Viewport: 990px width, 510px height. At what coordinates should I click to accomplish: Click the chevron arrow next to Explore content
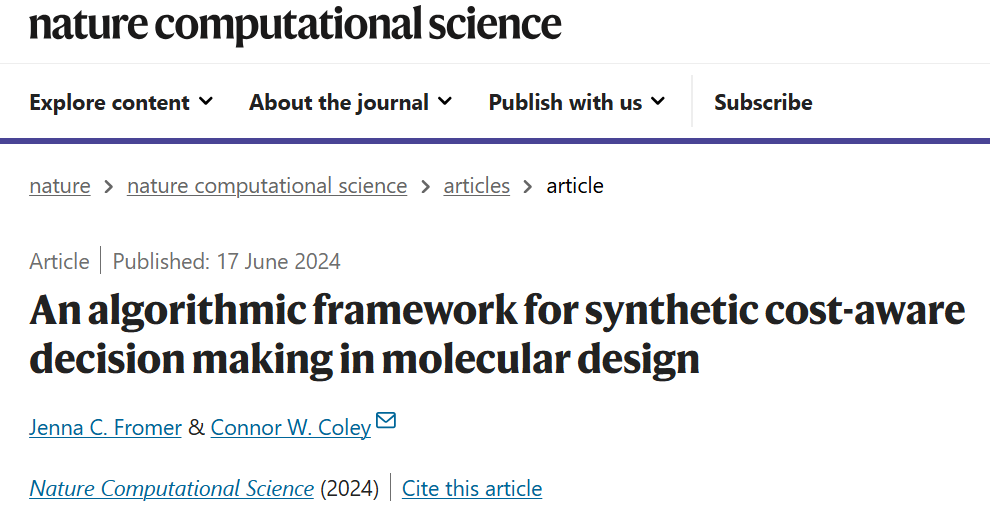pyautogui.click(x=206, y=101)
